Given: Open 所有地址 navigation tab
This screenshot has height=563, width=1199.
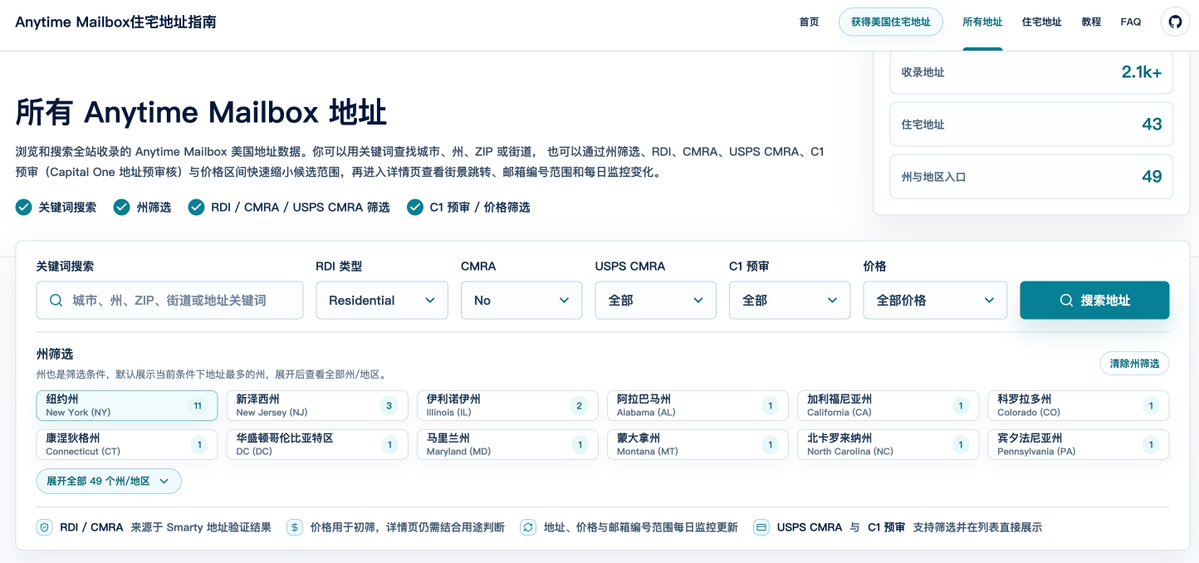Looking at the screenshot, I should [x=983, y=22].
